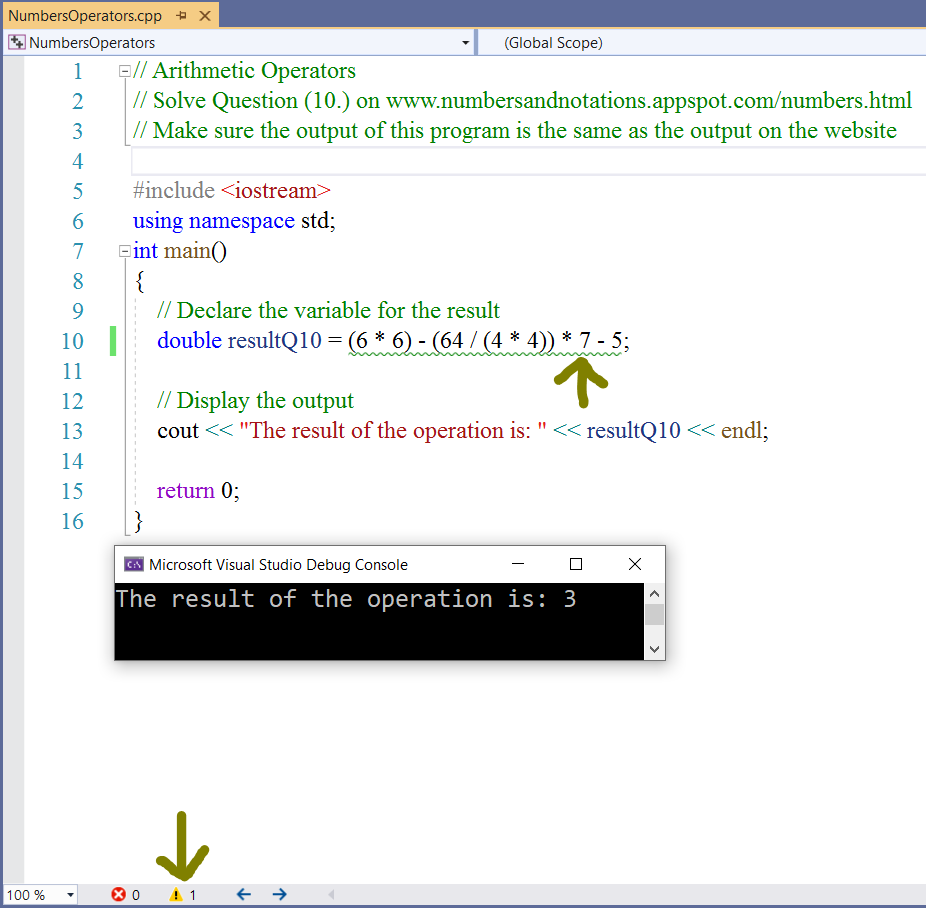Click the Debug Console window icon
Screen dimensions: 926x908
(x=133, y=564)
